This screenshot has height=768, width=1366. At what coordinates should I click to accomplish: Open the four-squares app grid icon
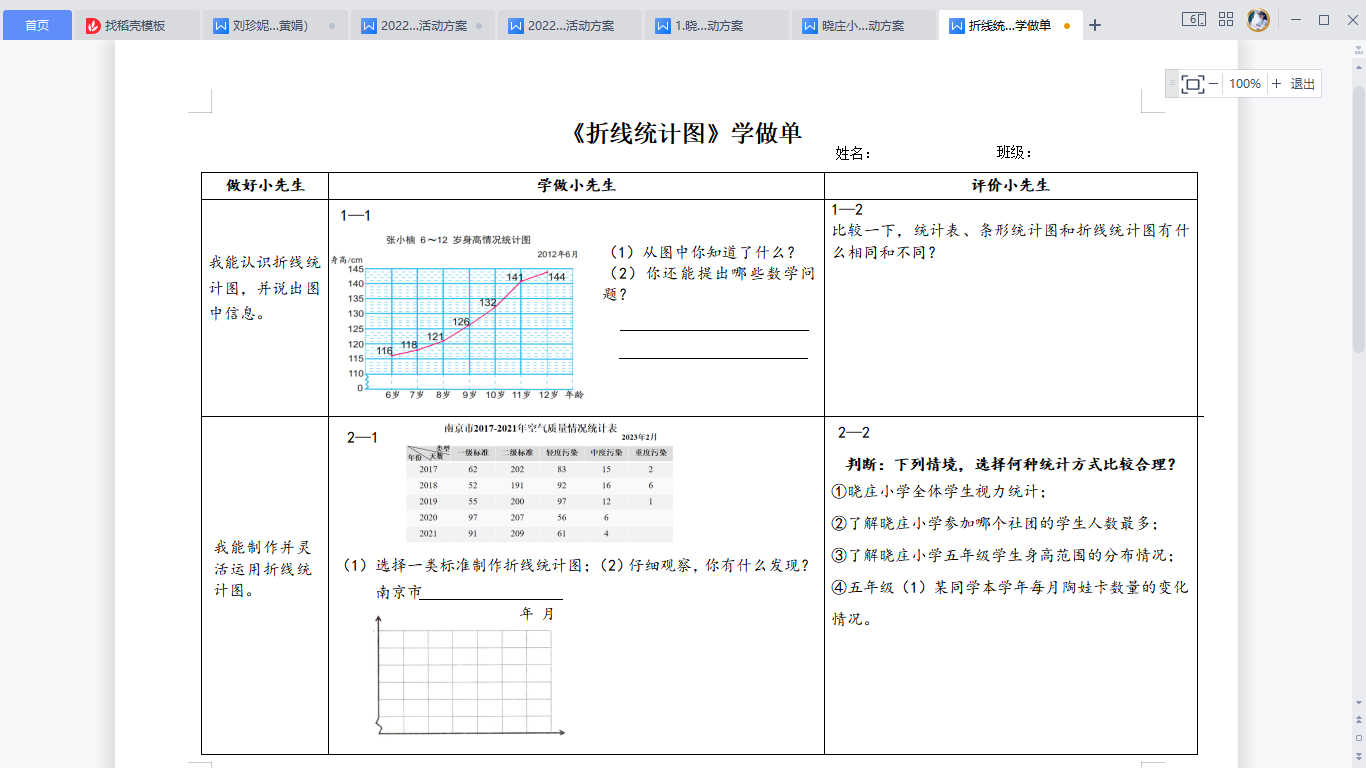[1226, 19]
